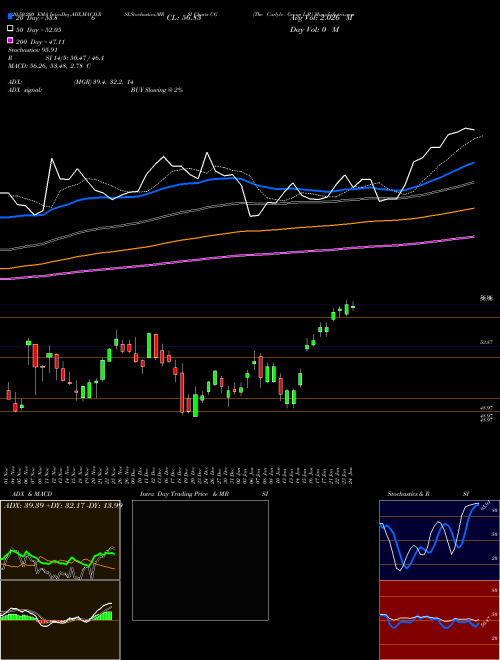
Task: Click the '200 Day - 47.11' legend text
Action: point(40,42)
